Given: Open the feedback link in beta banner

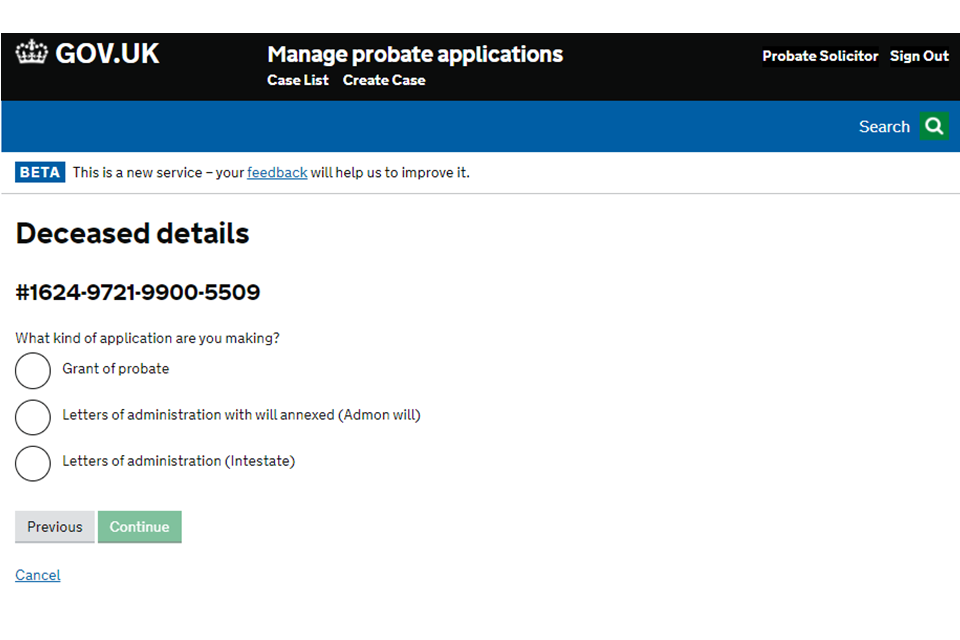Looking at the screenshot, I should (277, 173).
